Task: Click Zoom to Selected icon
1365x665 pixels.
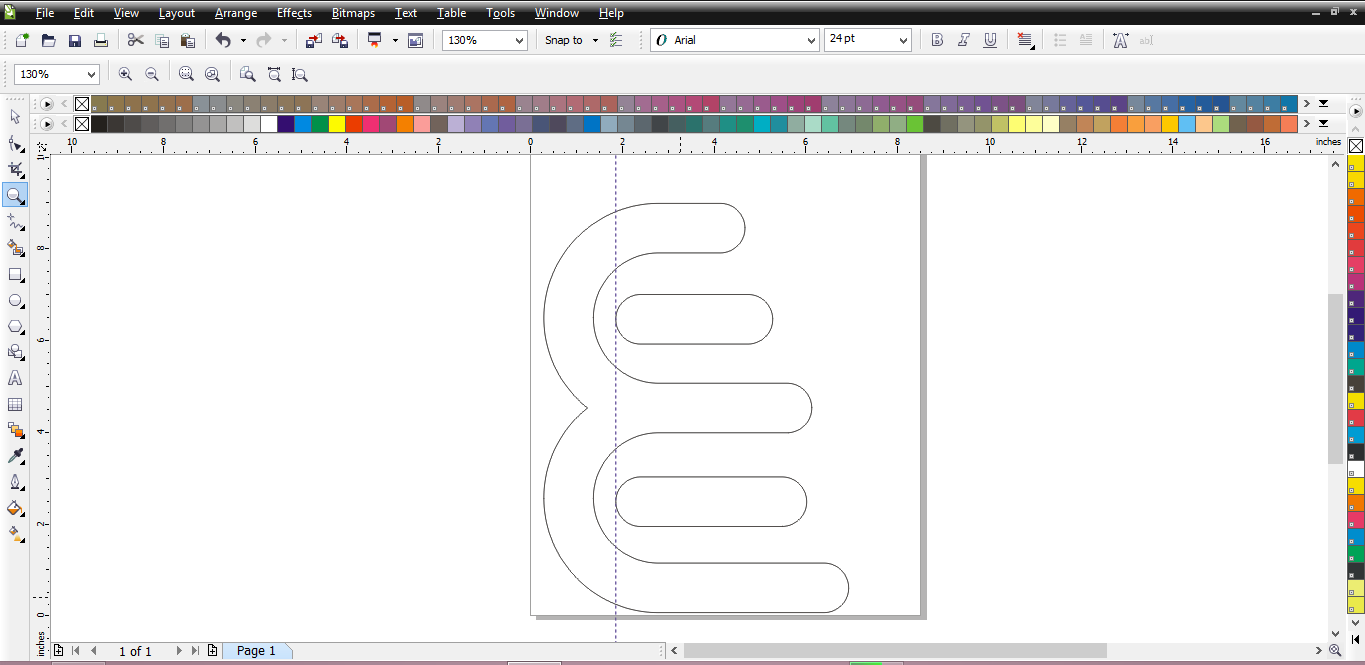Action: point(186,74)
